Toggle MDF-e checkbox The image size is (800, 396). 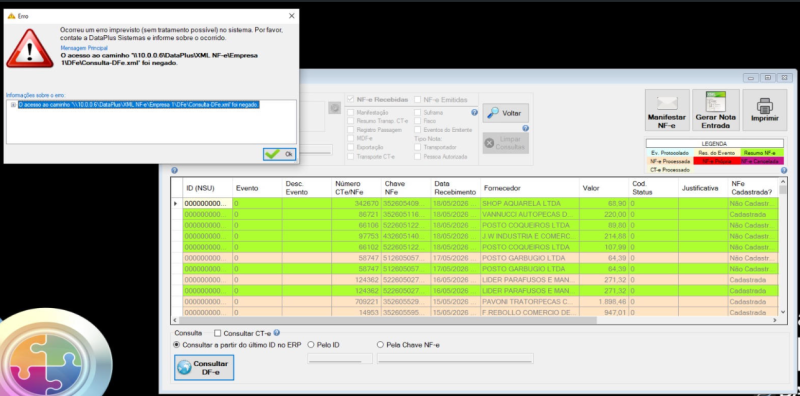351,138
